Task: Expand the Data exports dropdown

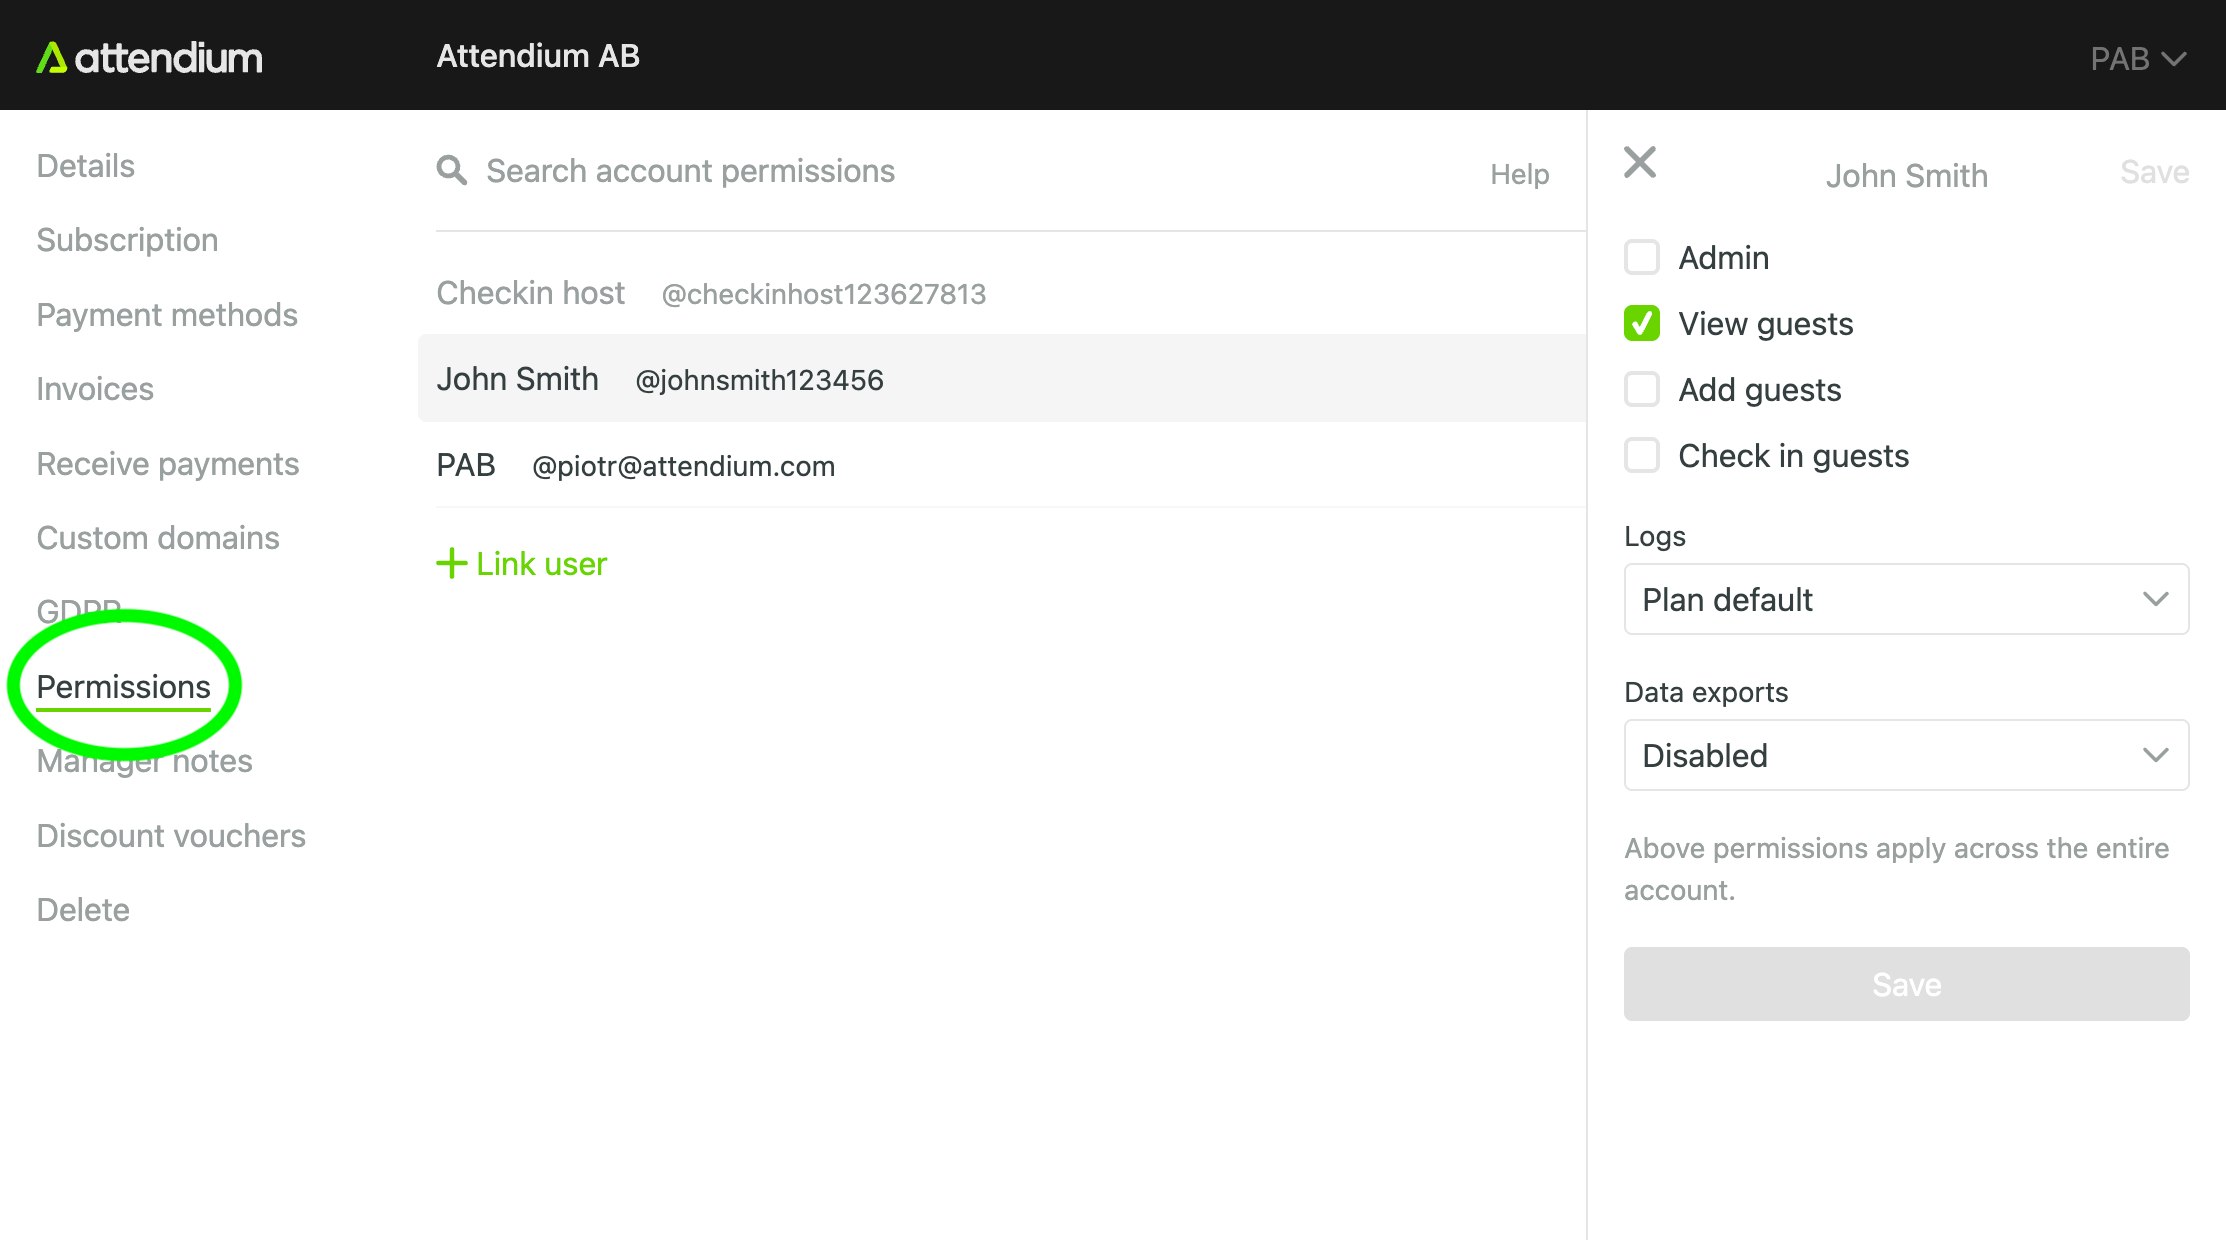Action: (1906, 755)
